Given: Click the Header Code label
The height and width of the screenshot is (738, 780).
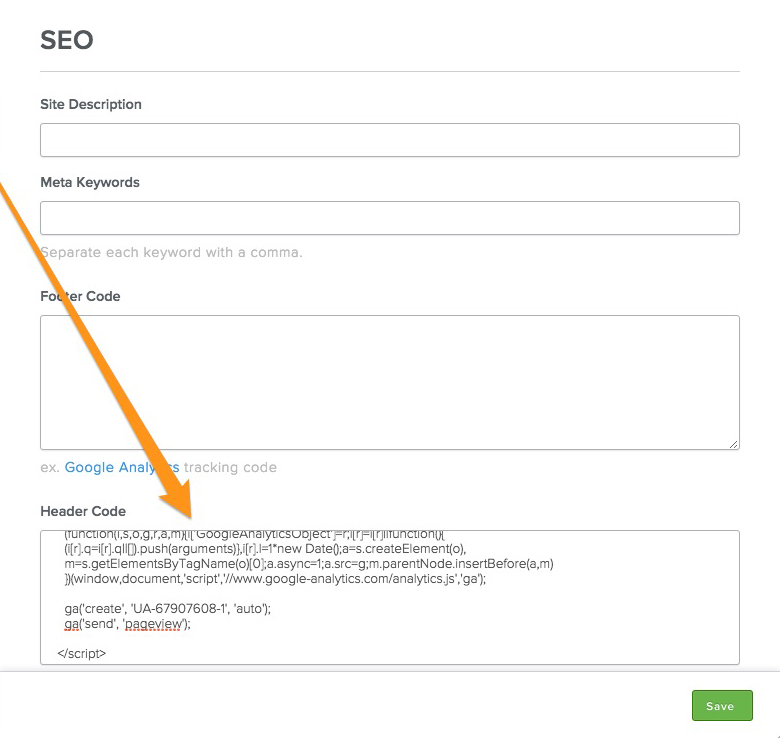Looking at the screenshot, I should (83, 511).
